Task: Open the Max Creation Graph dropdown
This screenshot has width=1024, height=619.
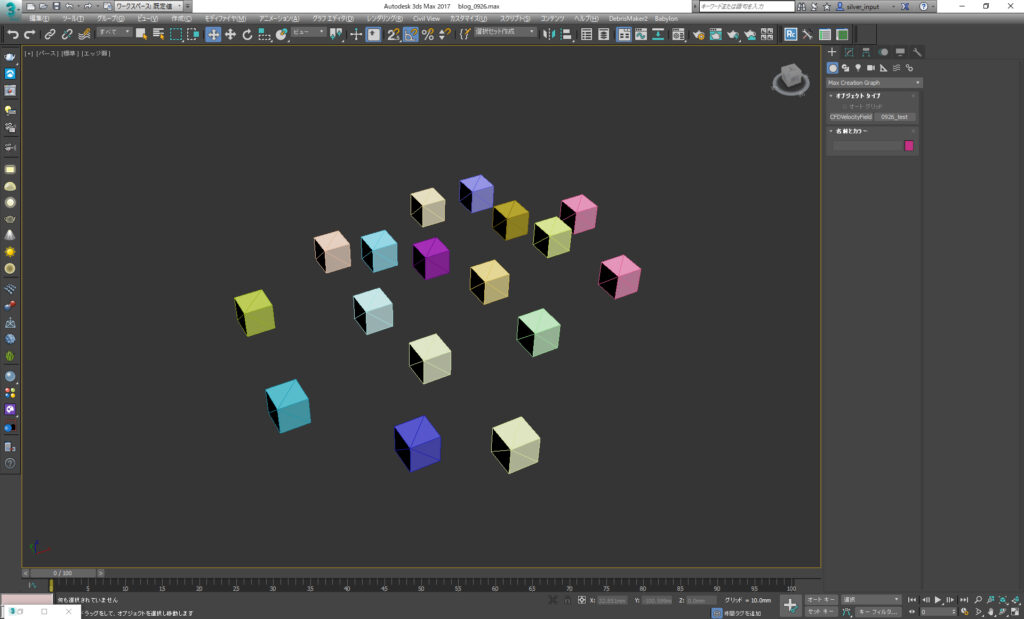Action: point(874,82)
